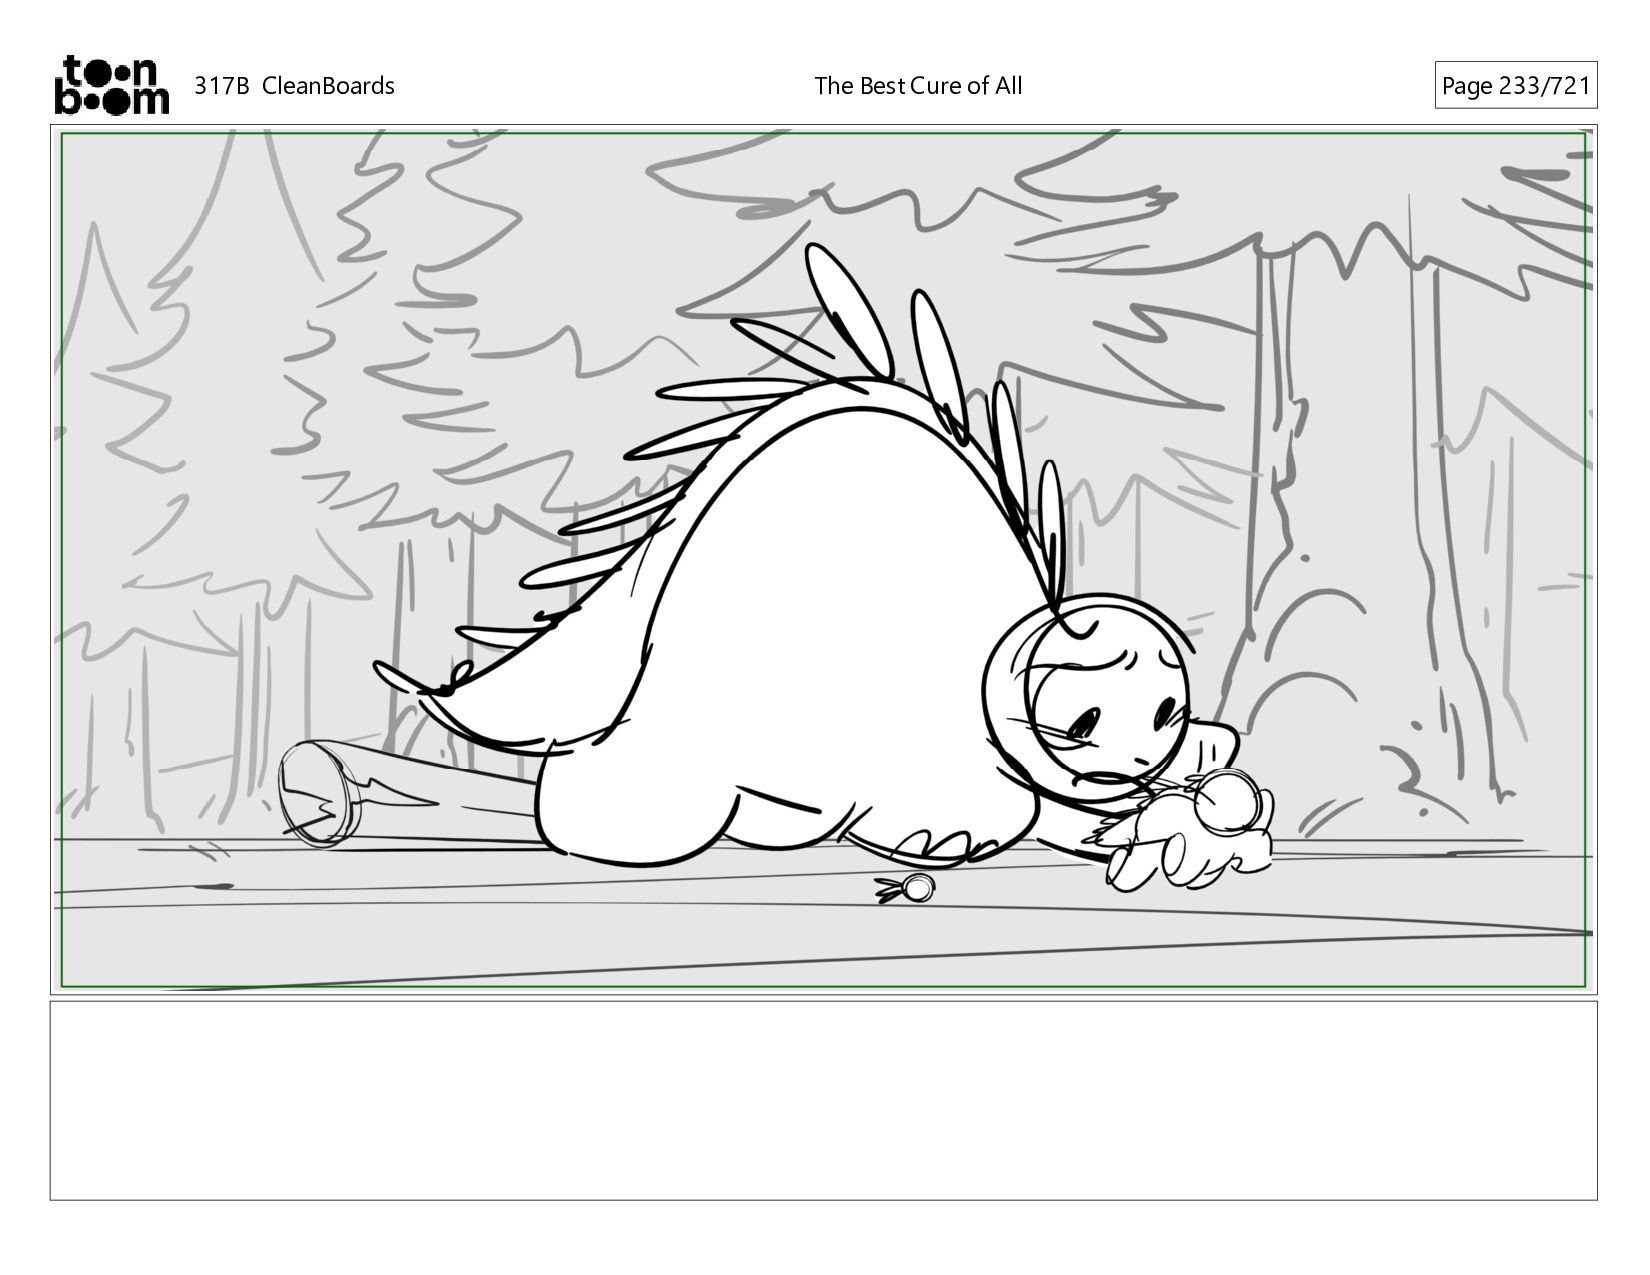The width and height of the screenshot is (1650, 1275).
Task: Select the '317B CleanBoards' header text
Action: [x=294, y=86]
